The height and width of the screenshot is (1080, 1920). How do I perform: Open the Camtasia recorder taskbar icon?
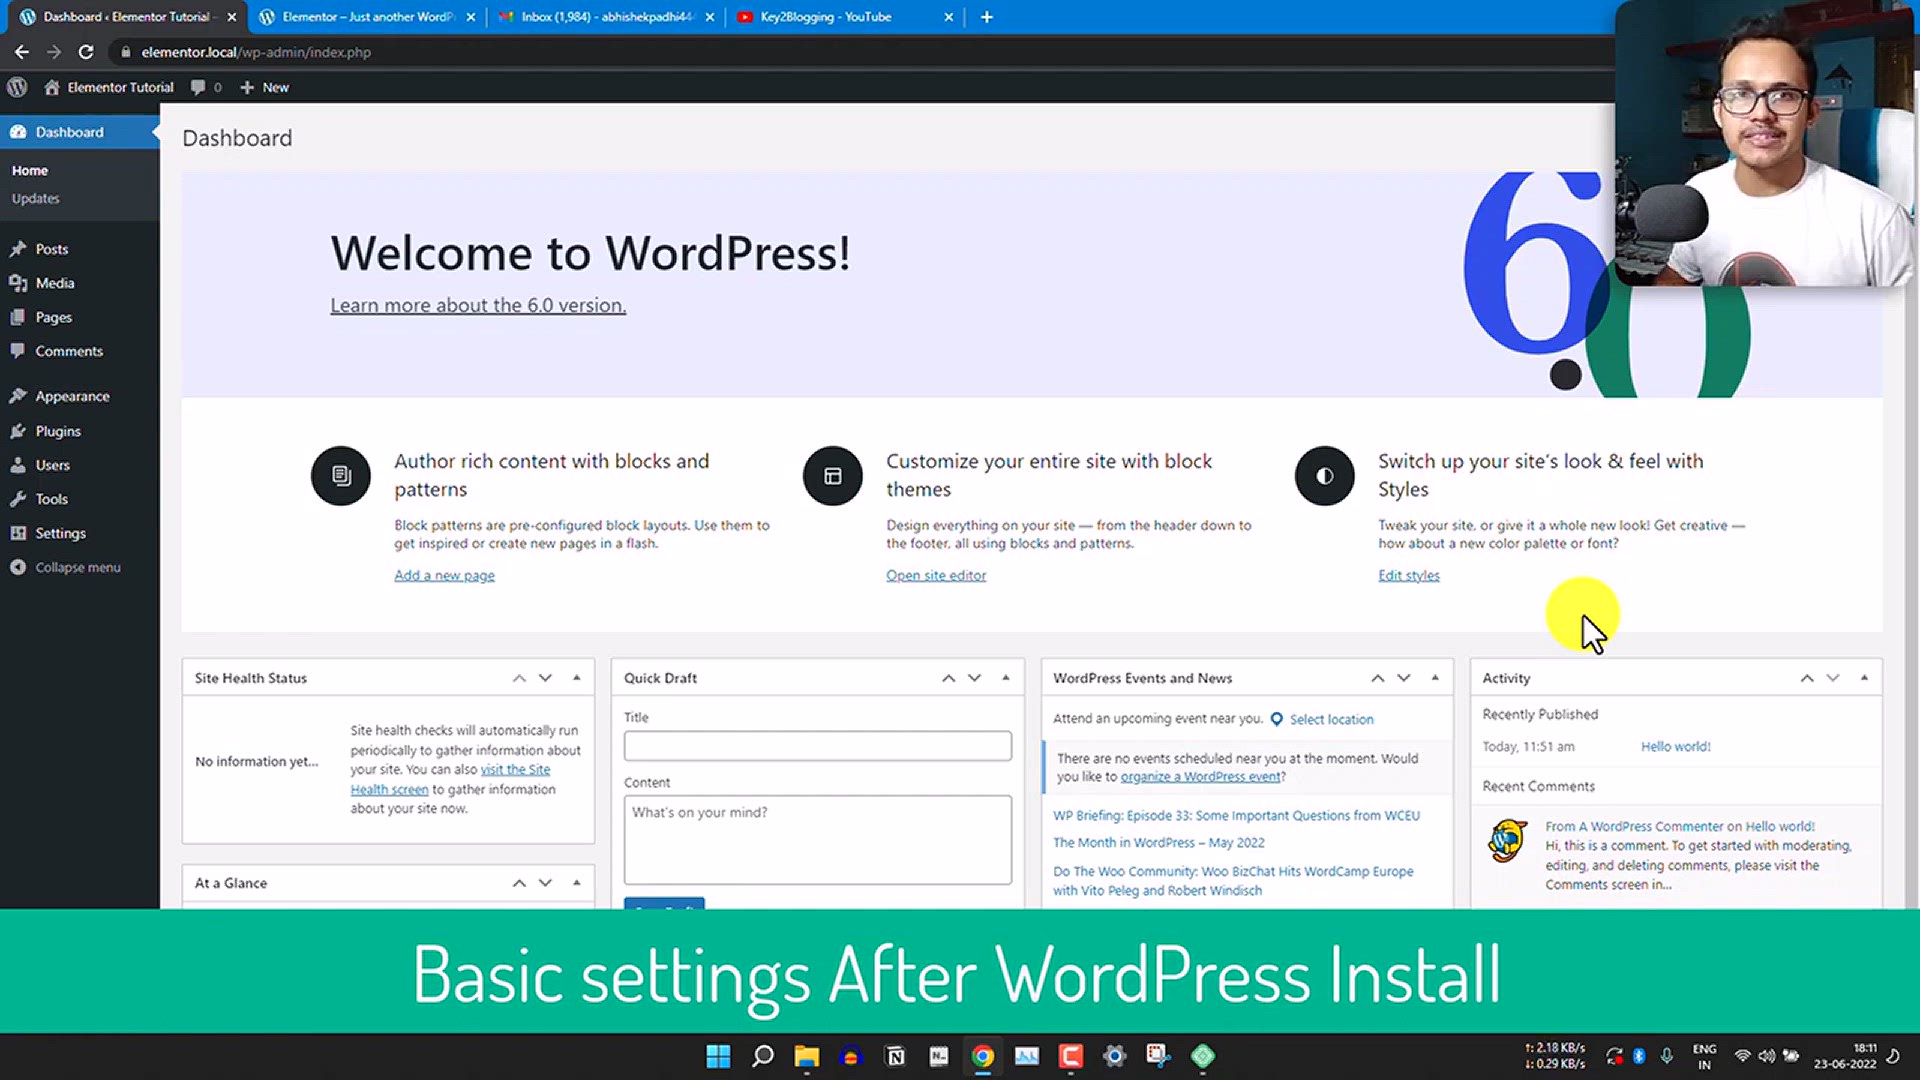point(1071,1056)
